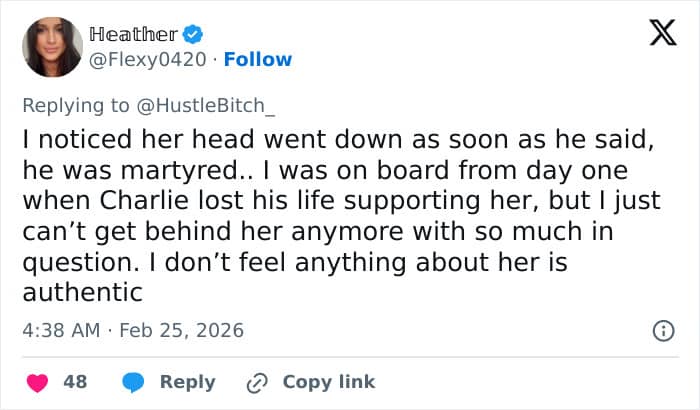Click the reply speech bubble icon
This screenshot has width=700, height=410.
pos(134,382)
